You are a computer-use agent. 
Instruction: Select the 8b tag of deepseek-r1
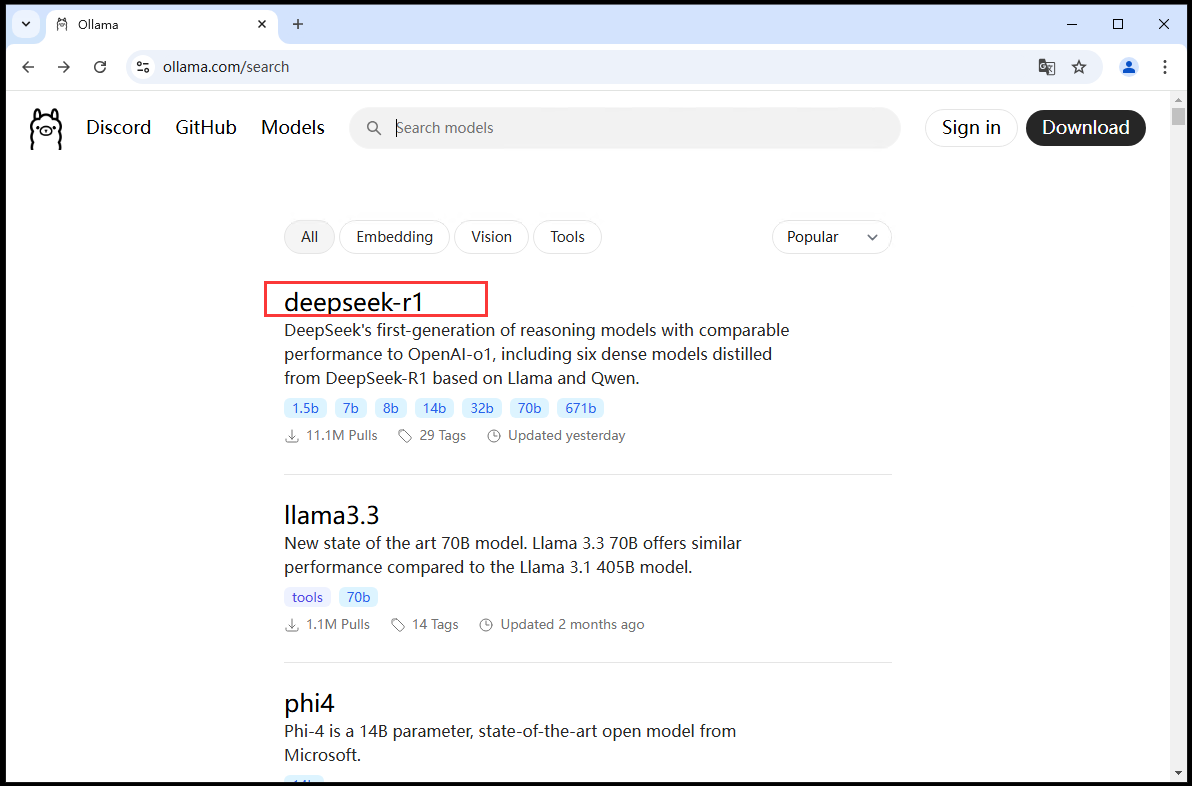[x=391, y=408]
